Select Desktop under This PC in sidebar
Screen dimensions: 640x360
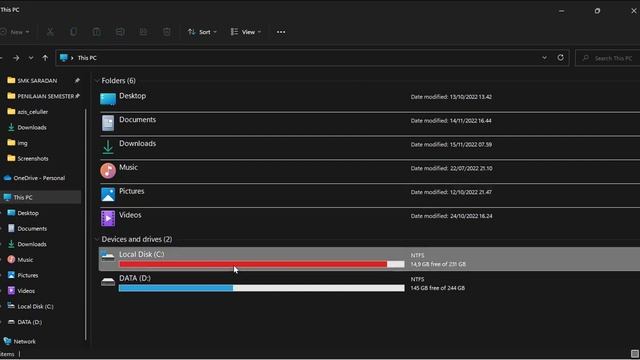28,213
